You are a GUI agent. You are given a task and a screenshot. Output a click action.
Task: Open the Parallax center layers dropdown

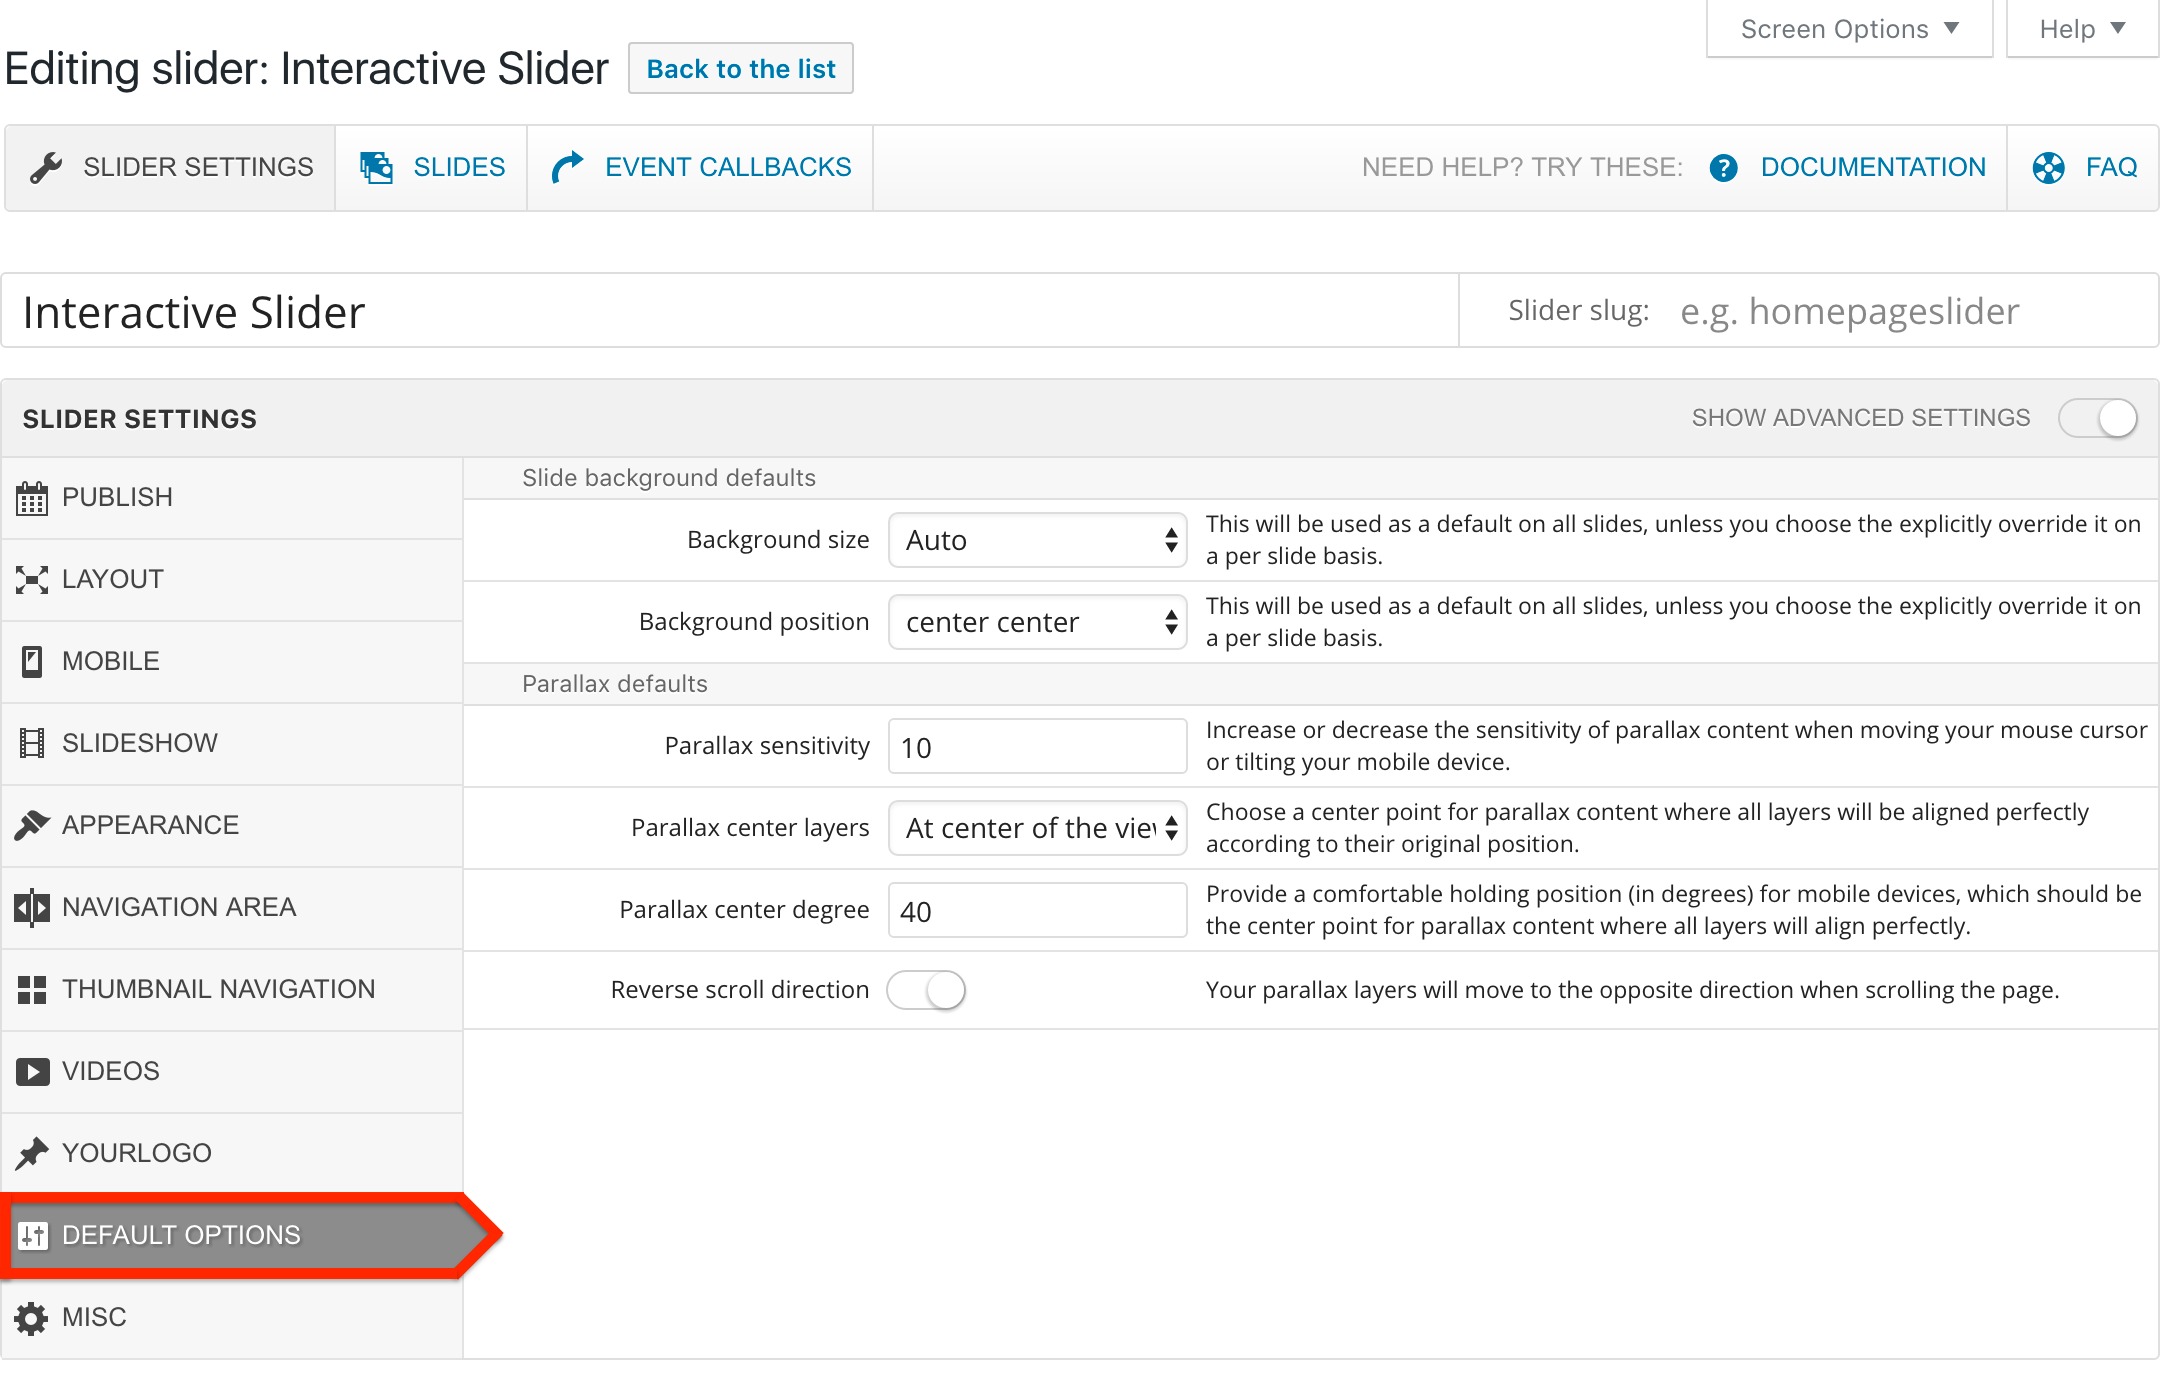coord(1037,828)
